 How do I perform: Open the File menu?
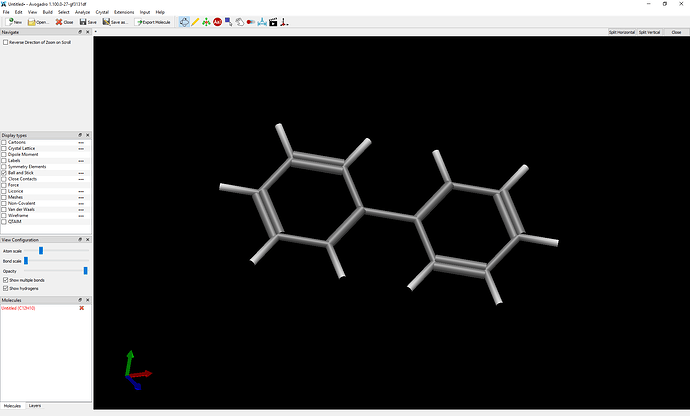[6, 12]
